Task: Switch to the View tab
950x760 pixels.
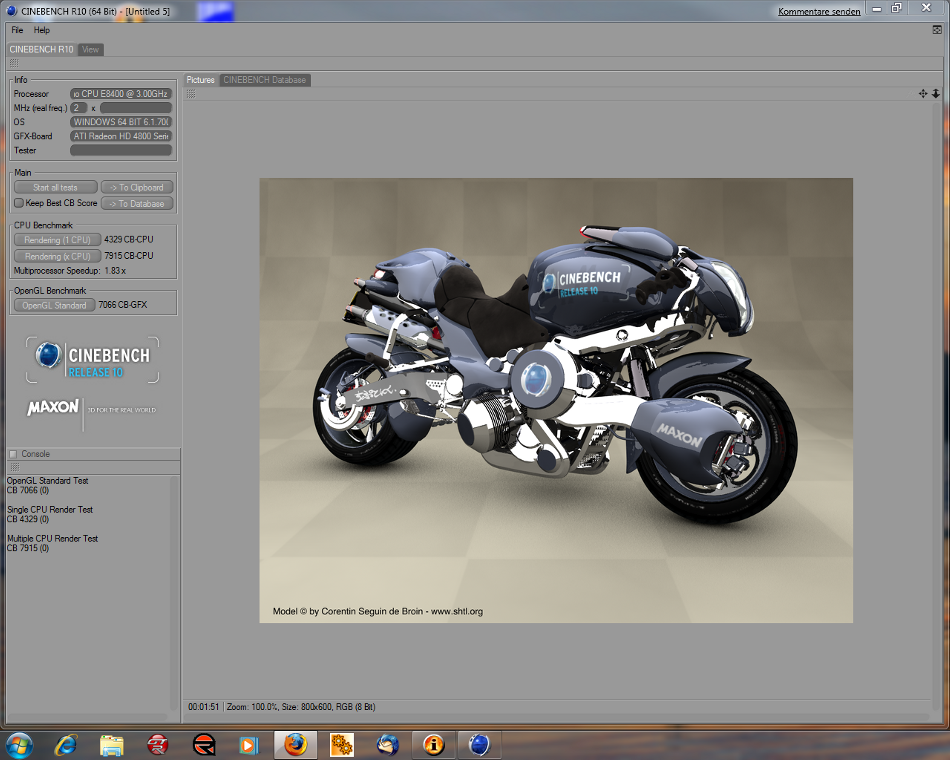Action: (90, 50)
